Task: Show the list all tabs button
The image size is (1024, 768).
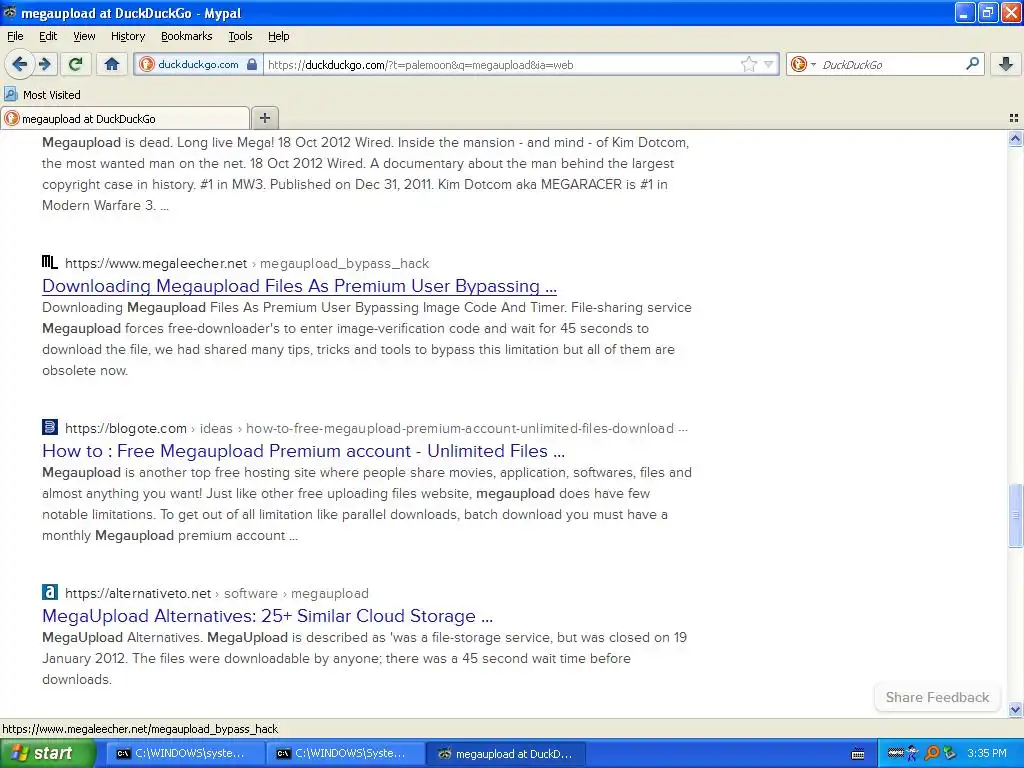Action: (1014, 118)
